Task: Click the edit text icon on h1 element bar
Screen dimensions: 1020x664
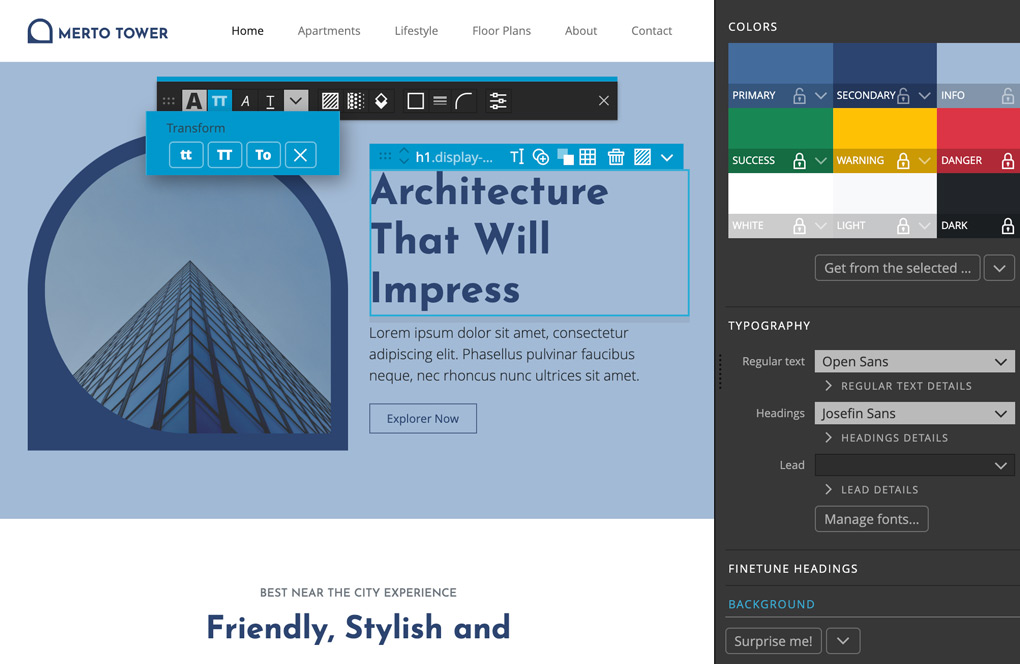Action: pos(517,157)
